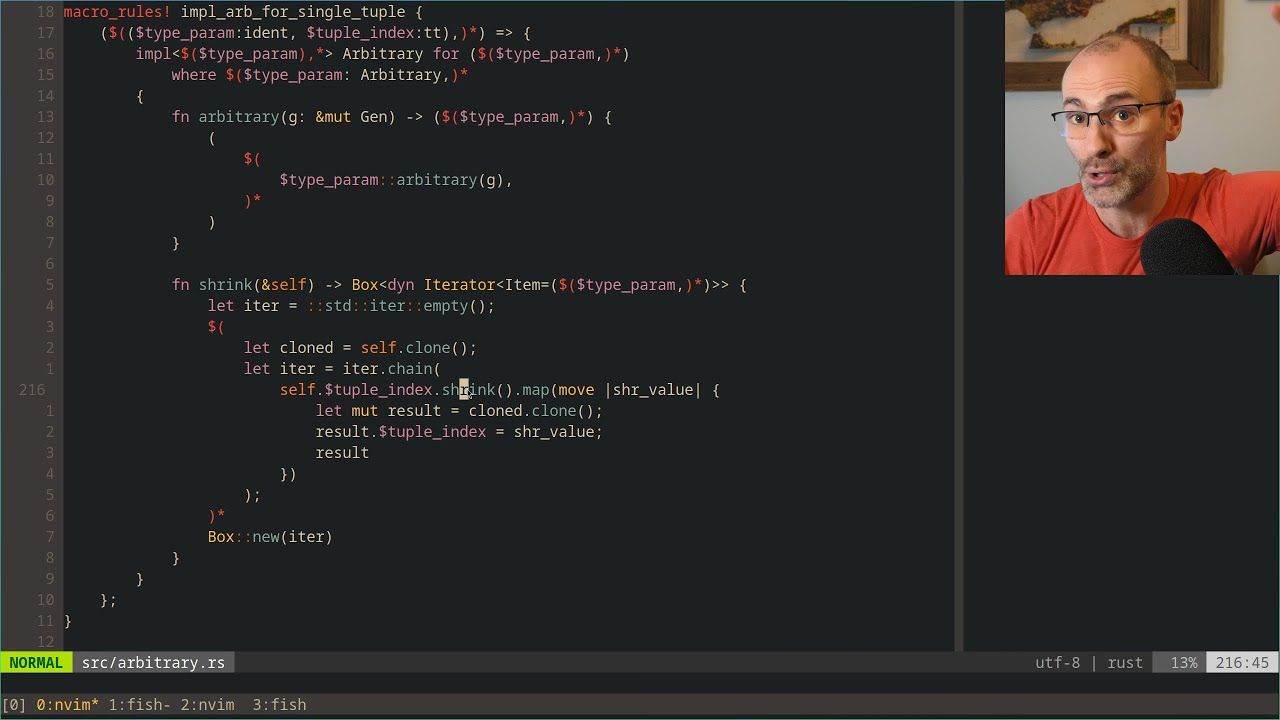
Task: Place cursor on ::std::iter::empty() call
Action: click(400, 306)
